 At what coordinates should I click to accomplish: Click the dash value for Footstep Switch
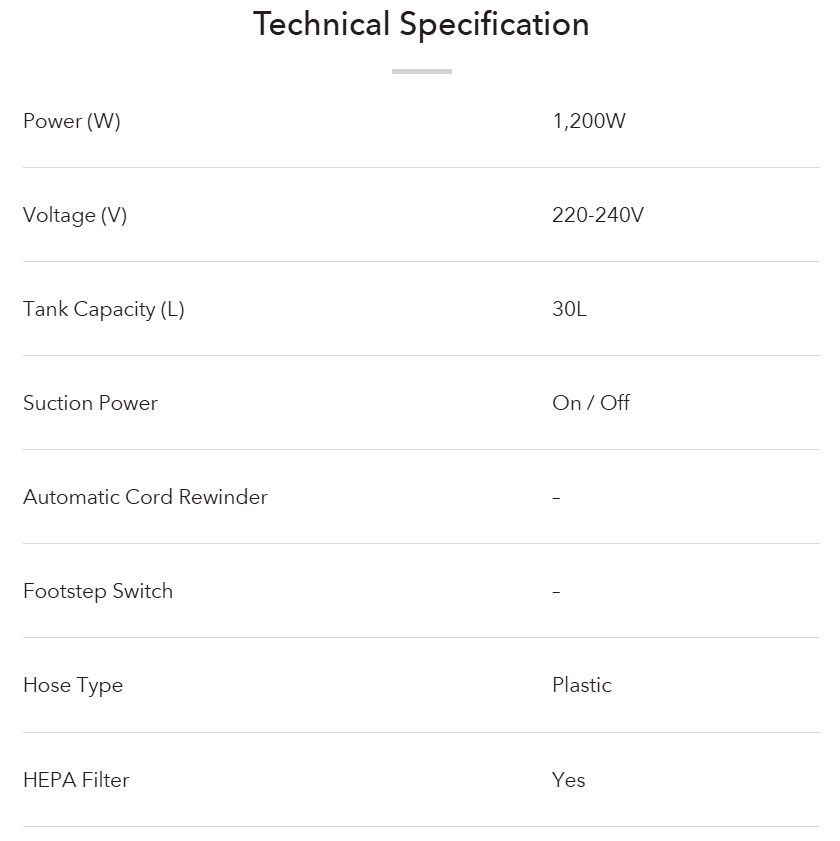tap(556, 592)
